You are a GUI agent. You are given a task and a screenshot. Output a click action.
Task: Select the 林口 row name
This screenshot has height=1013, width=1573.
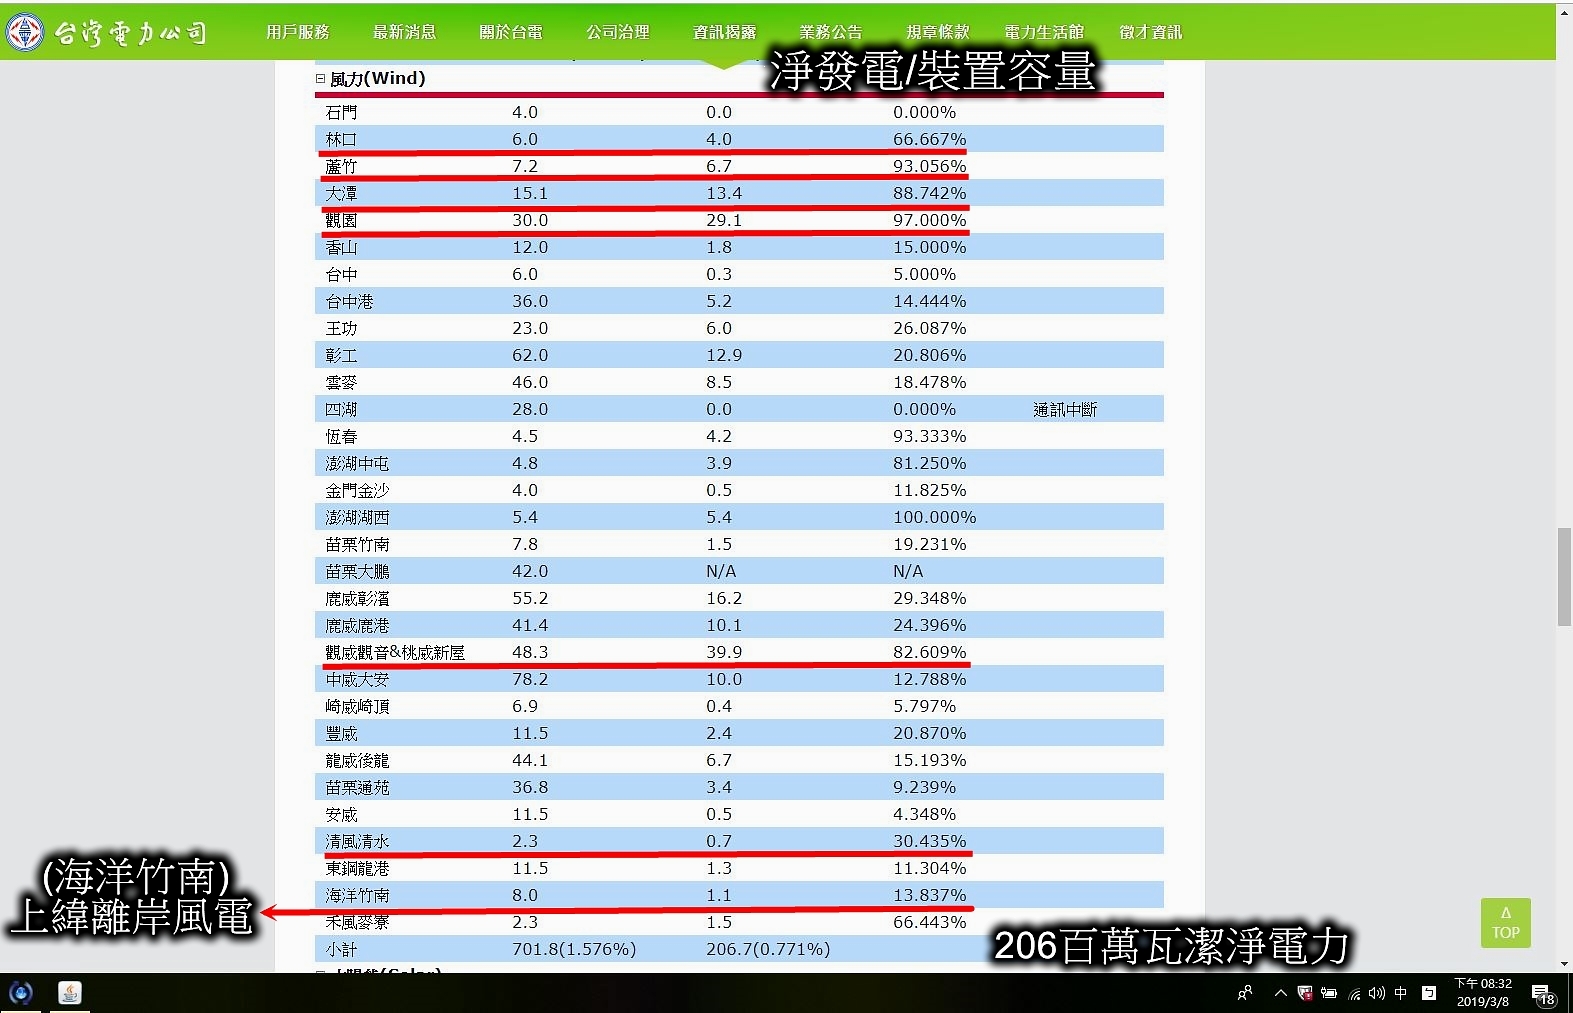(x=341, y=139)
